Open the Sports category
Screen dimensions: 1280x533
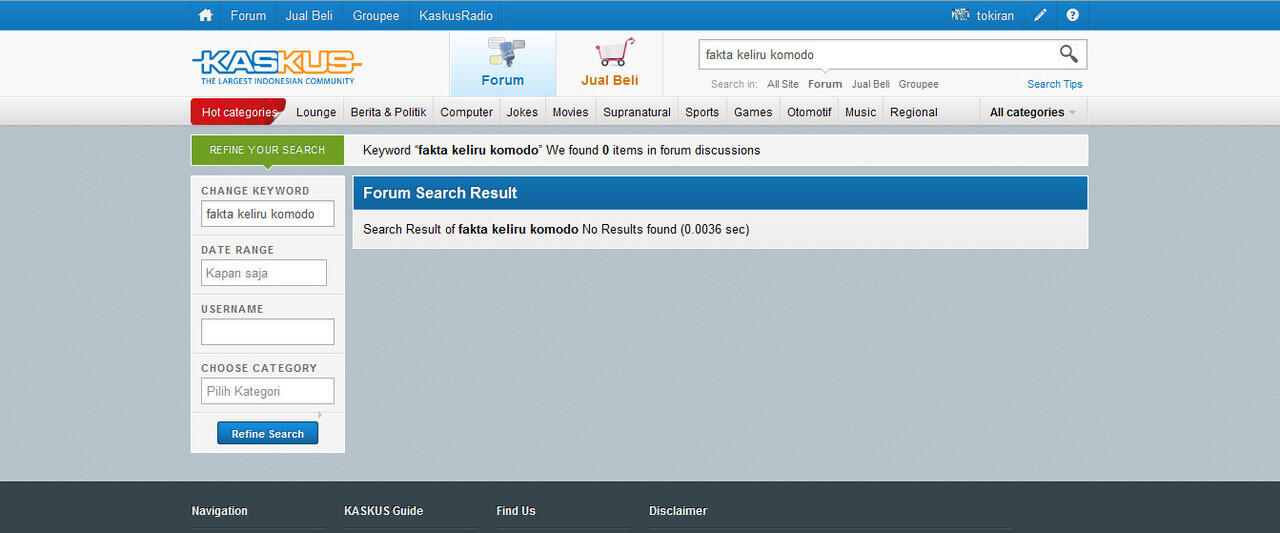[x=702, y=112]
